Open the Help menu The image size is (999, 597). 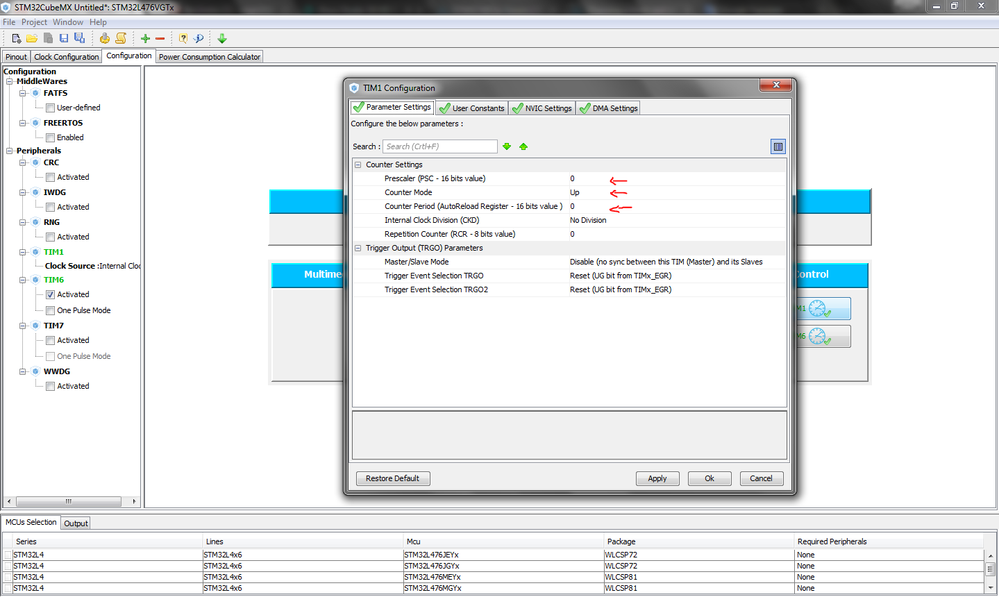[98, 22]
